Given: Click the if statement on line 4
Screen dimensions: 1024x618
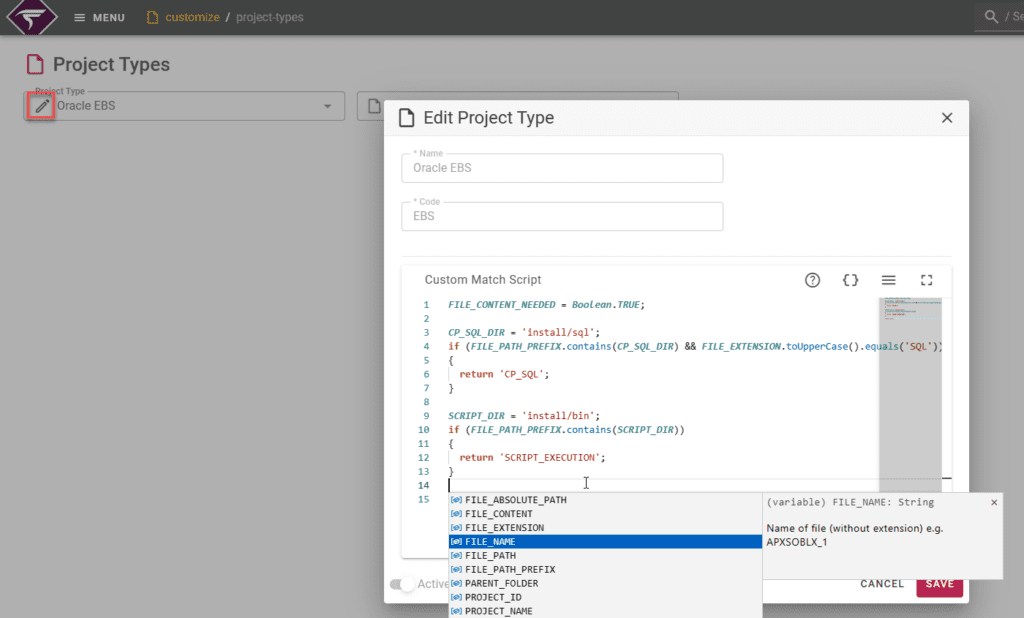Looking at the screenshot, I should [x=696, y=347].
